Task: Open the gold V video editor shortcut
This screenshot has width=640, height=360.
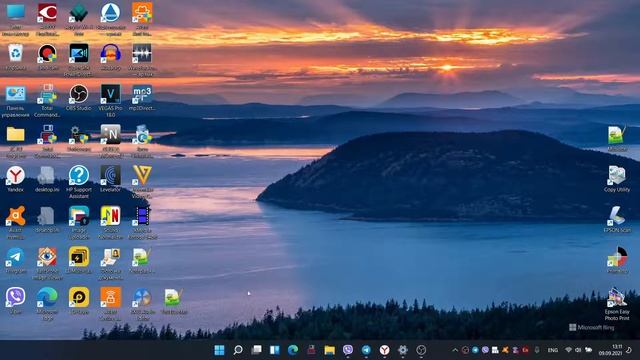Action: point(142,176)
